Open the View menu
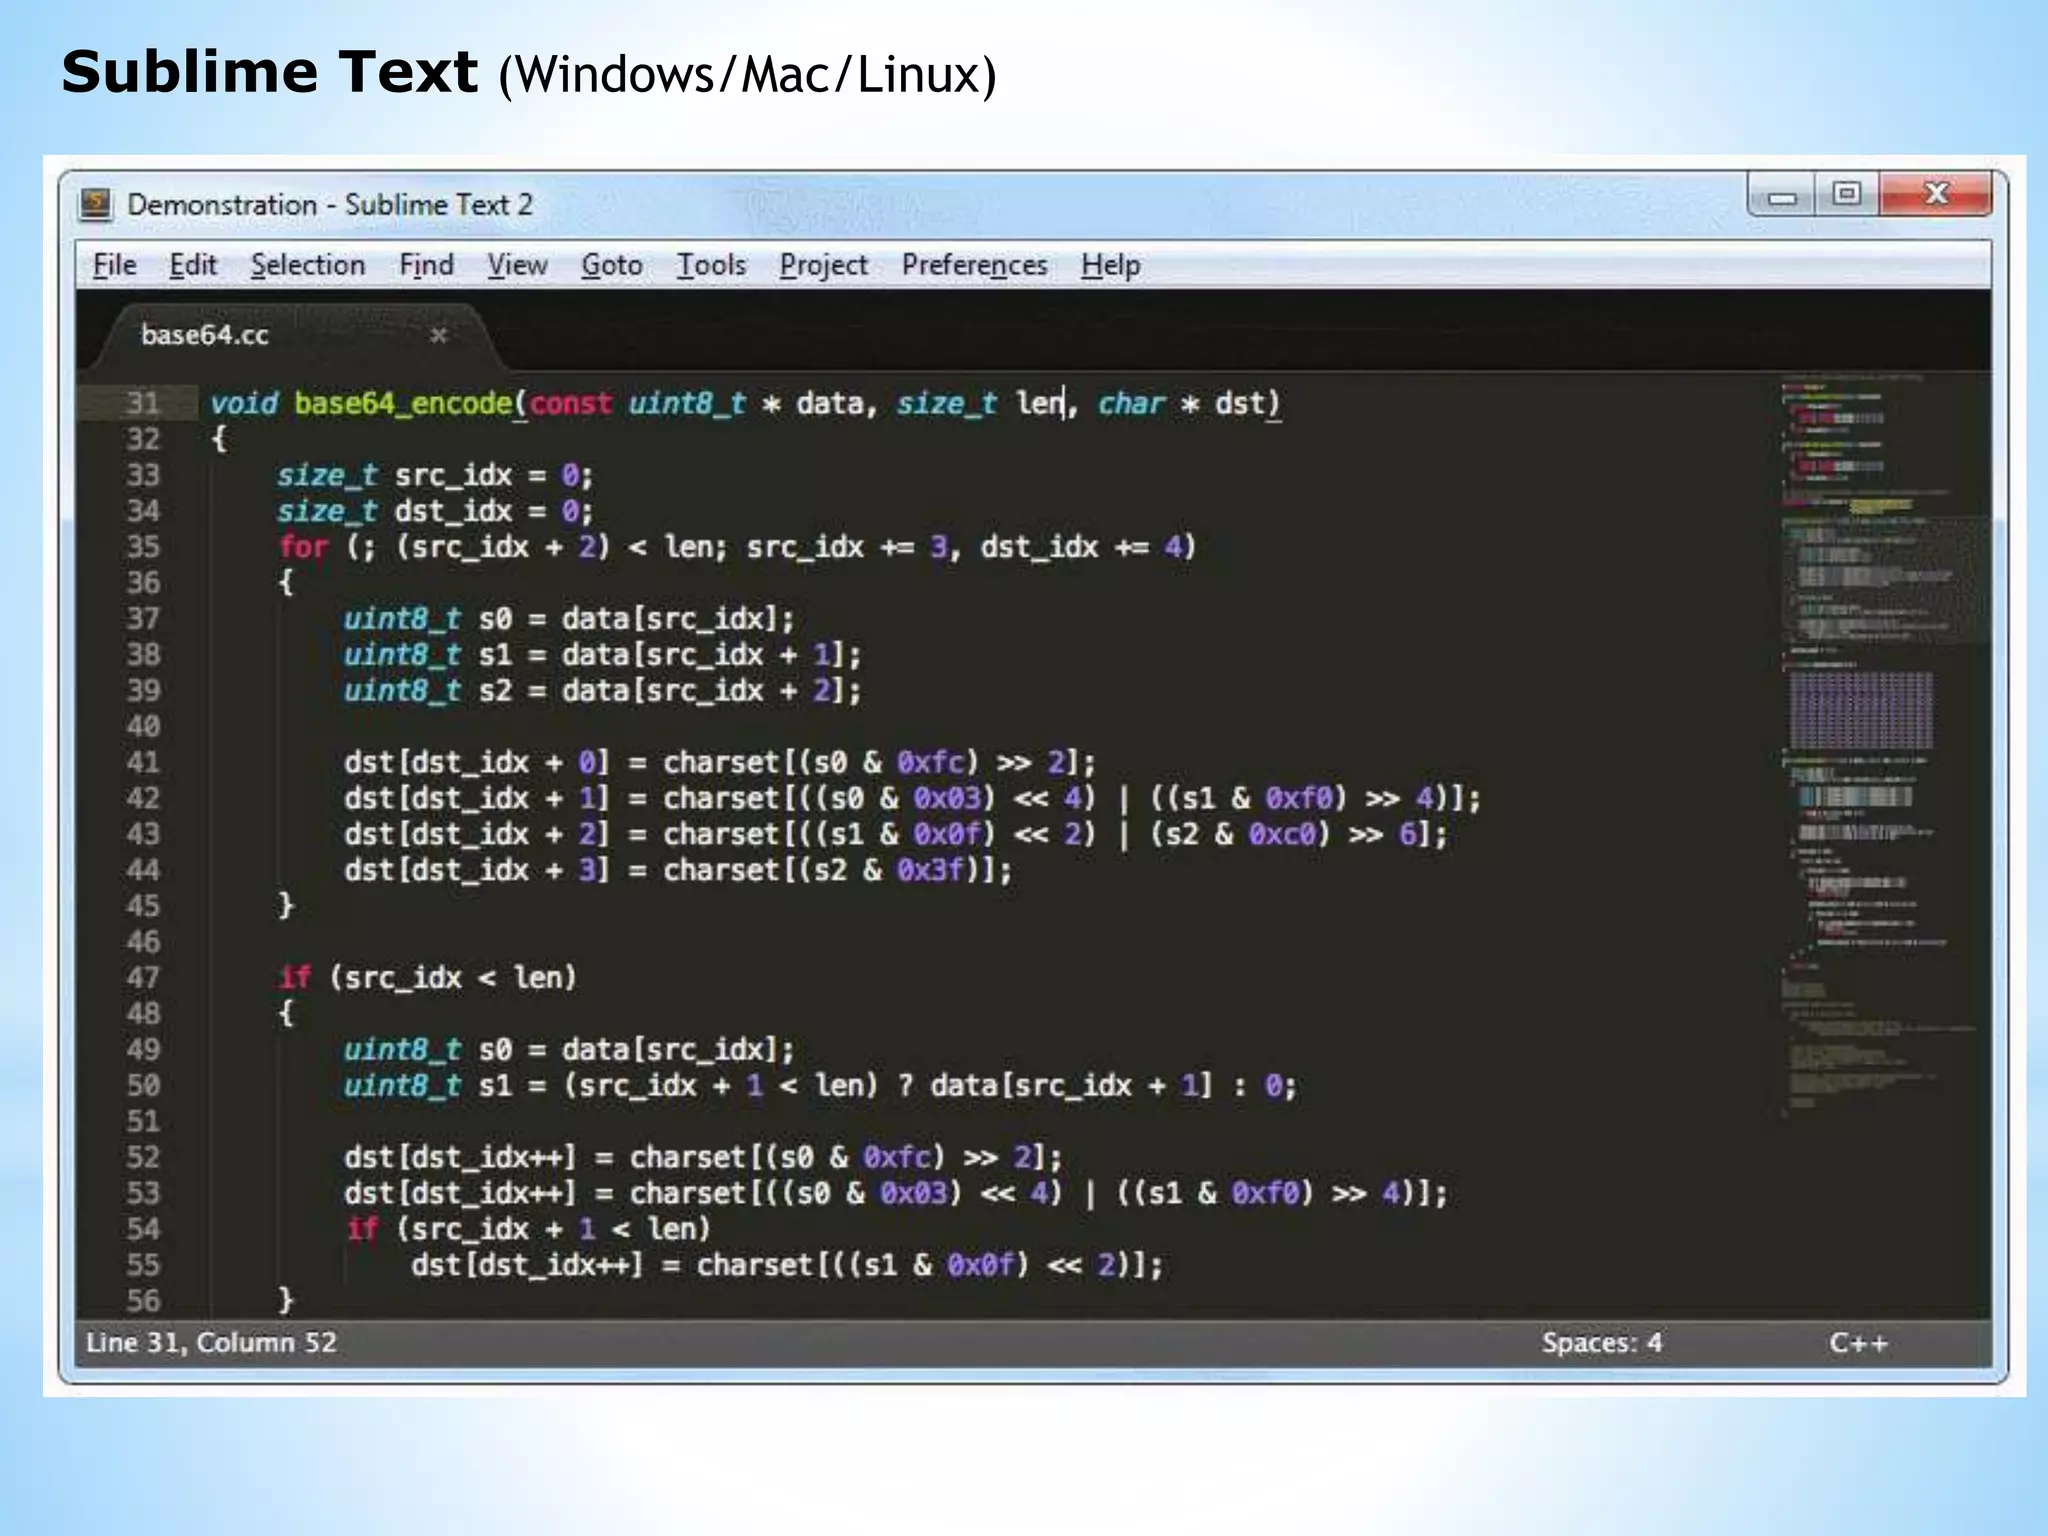 click(517, 265)
